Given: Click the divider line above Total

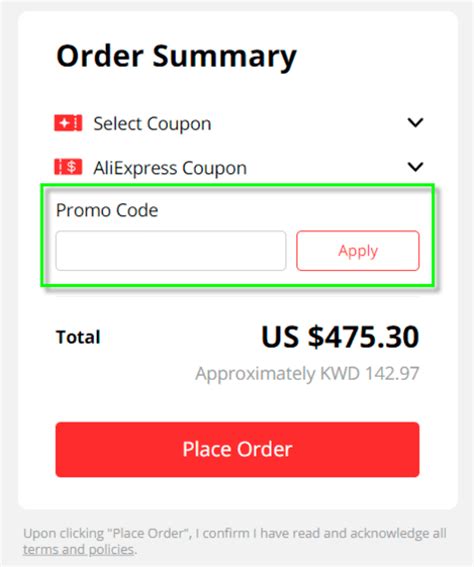Looking at the screenshot, I should [238, 296].
